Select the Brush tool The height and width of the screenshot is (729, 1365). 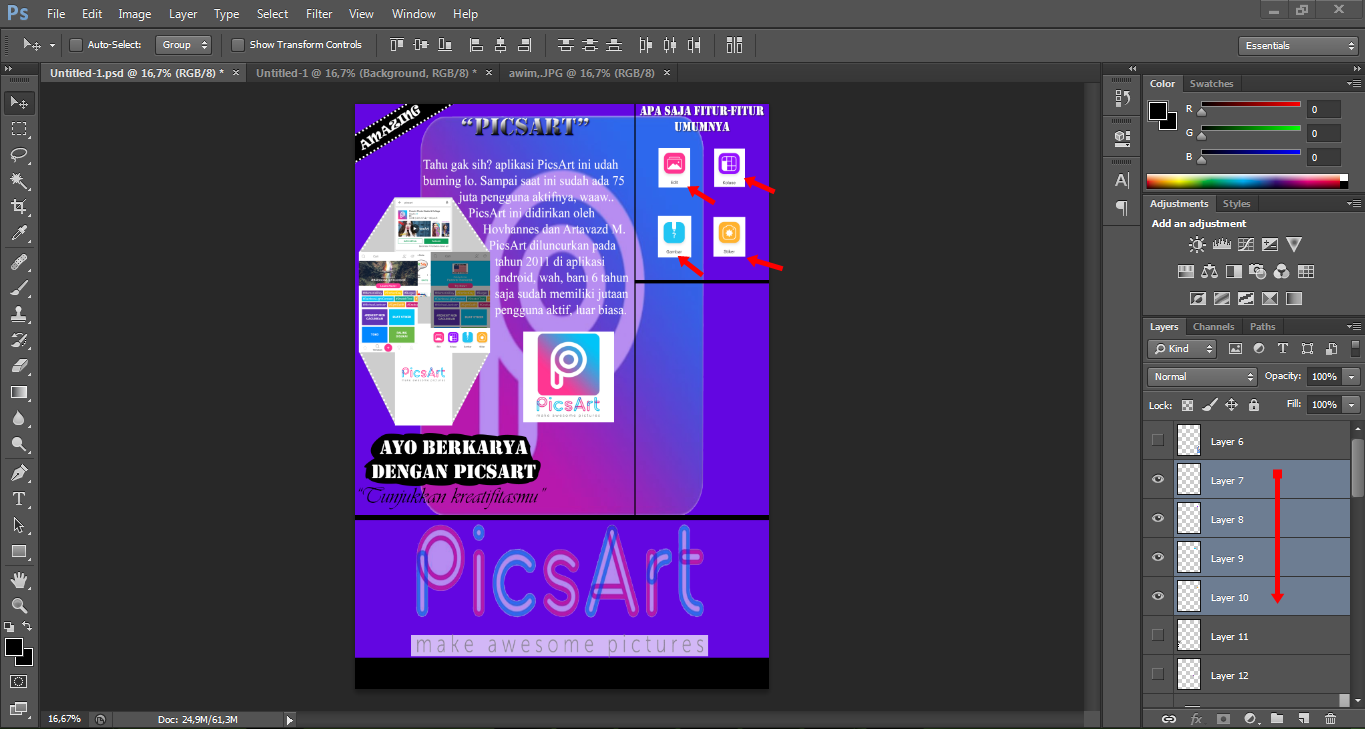pyautogui.click(x=19, y=288)
